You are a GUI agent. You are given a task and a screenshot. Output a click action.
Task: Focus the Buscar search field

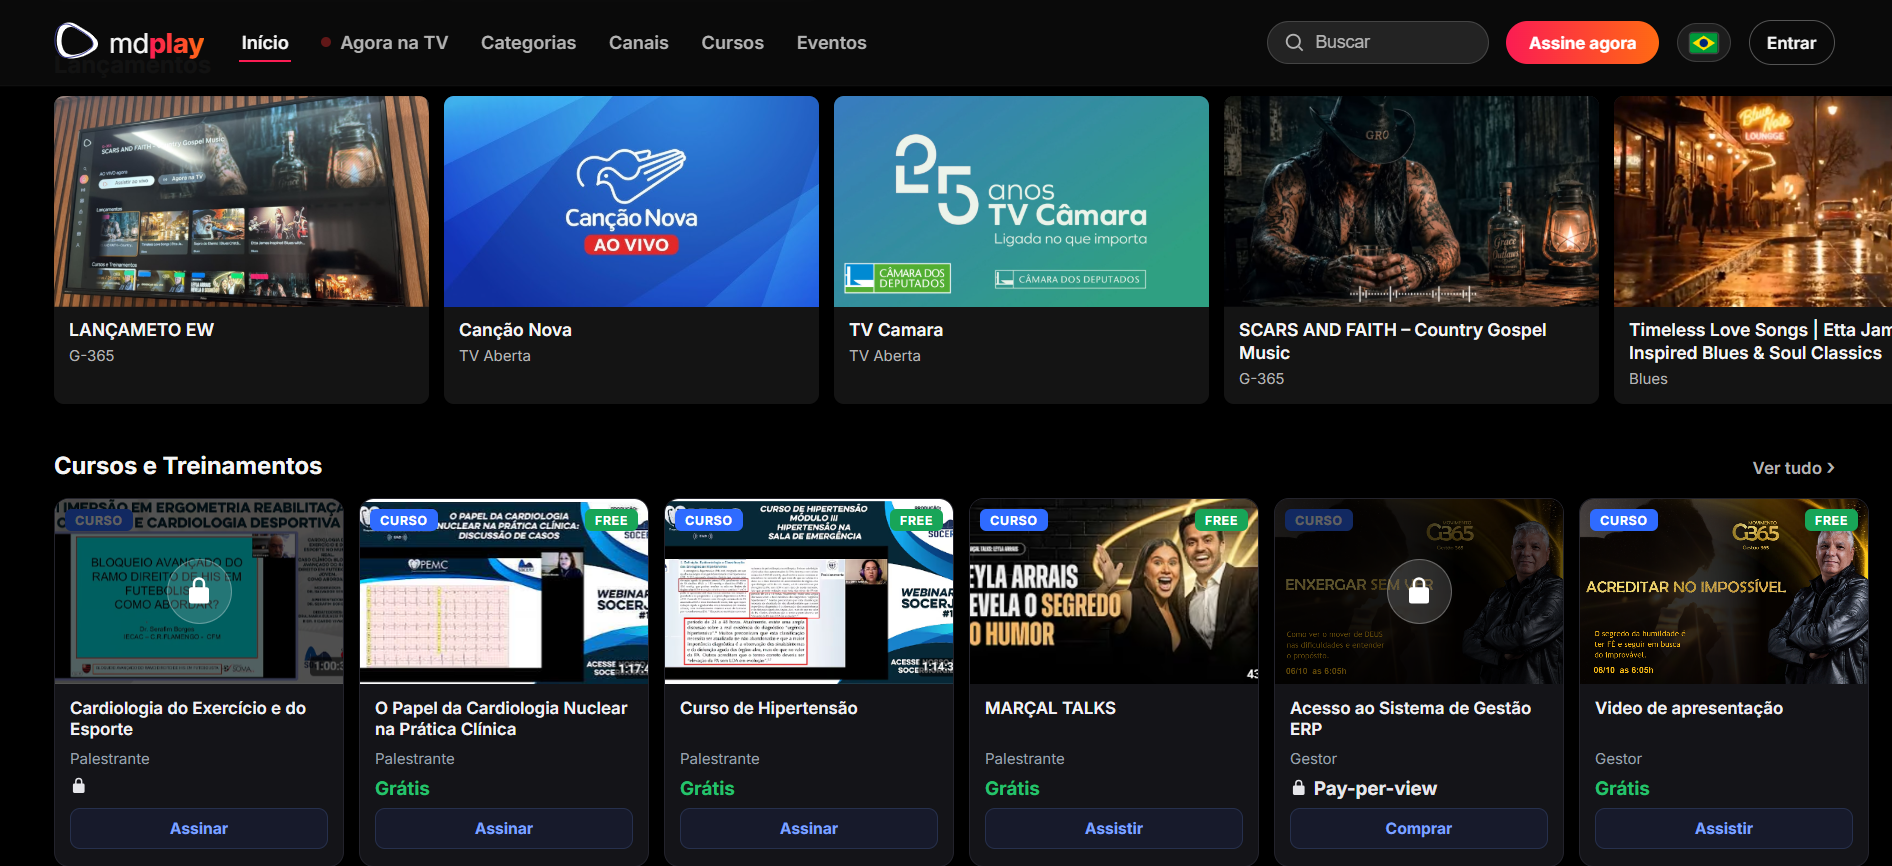tap(1378, 42)
